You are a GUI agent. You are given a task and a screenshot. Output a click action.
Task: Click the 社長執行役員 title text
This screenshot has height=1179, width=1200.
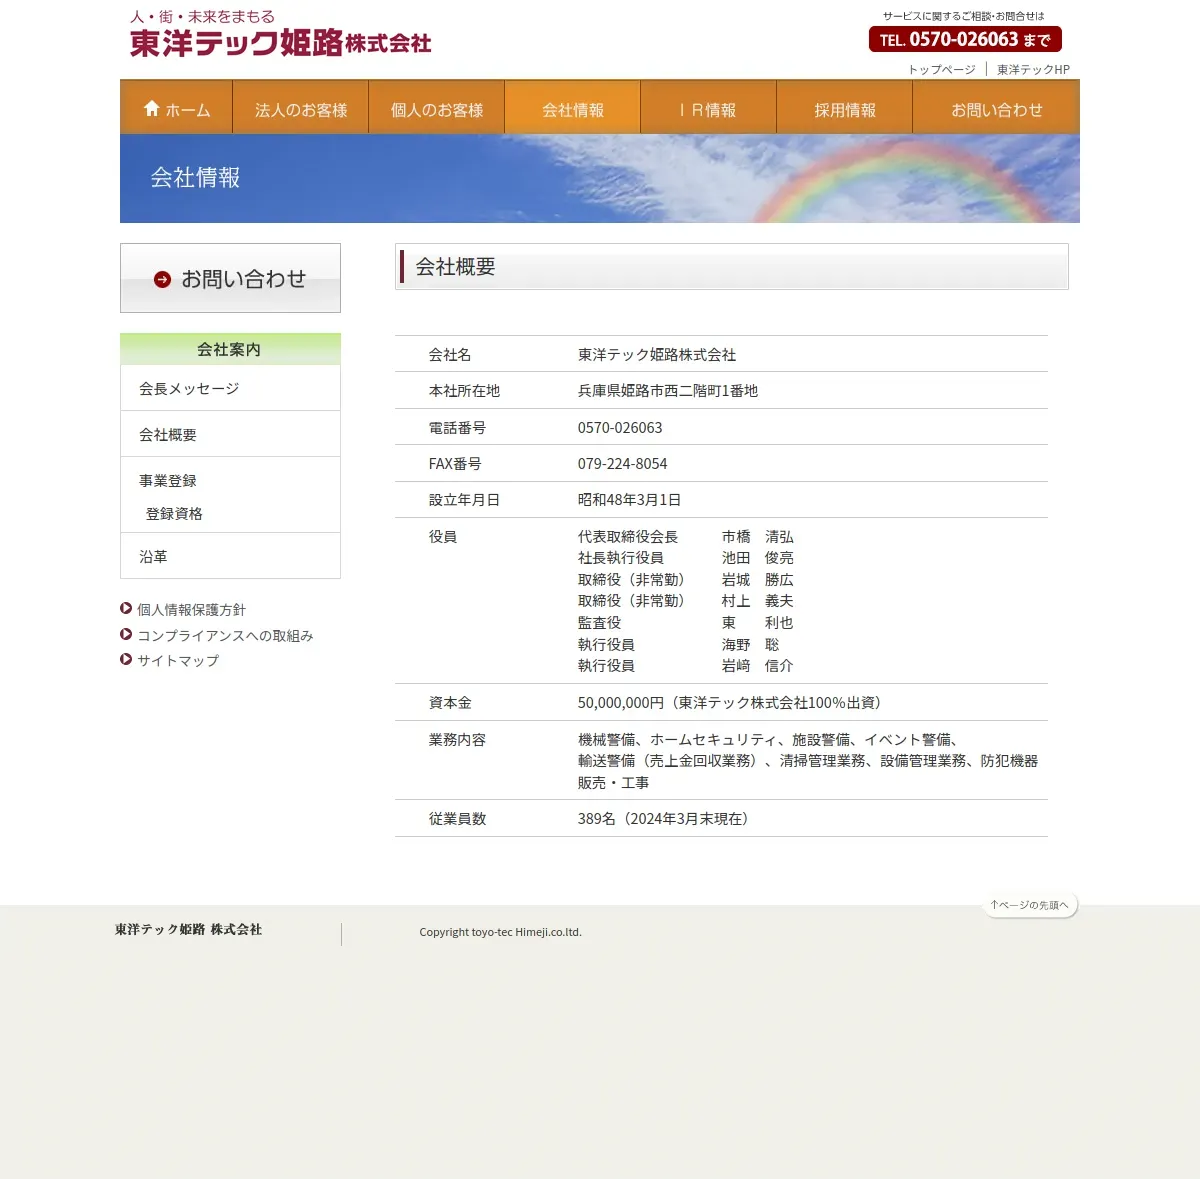(x=621, y=557)
